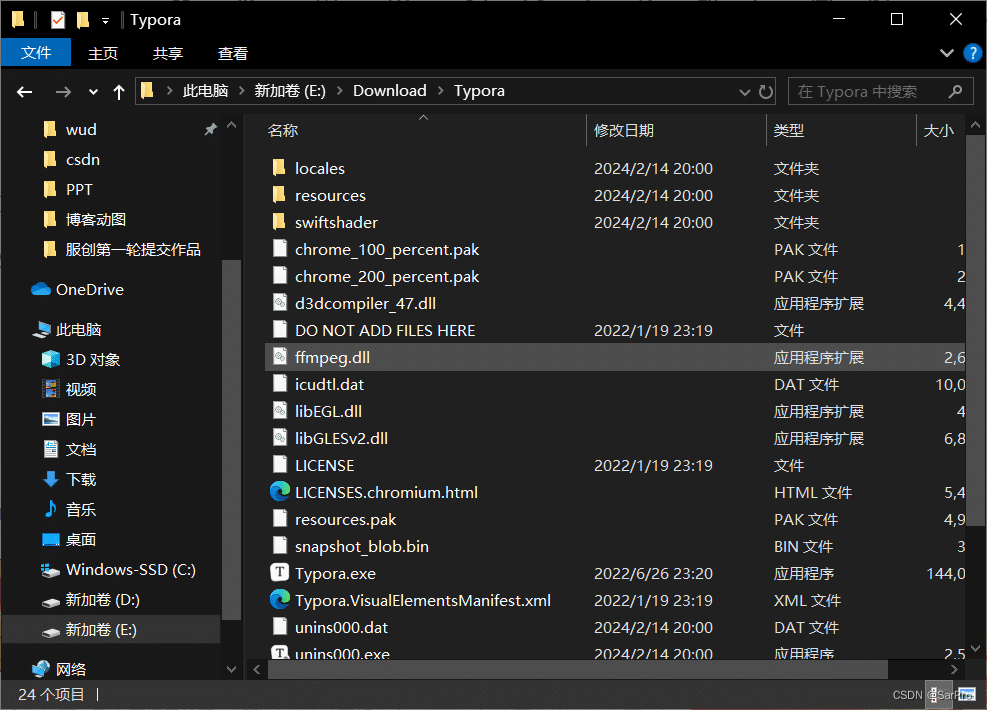987x710 pixels.
Task: Click the ffmpeg.dll file icon
Action: click(x=280, y=357)
